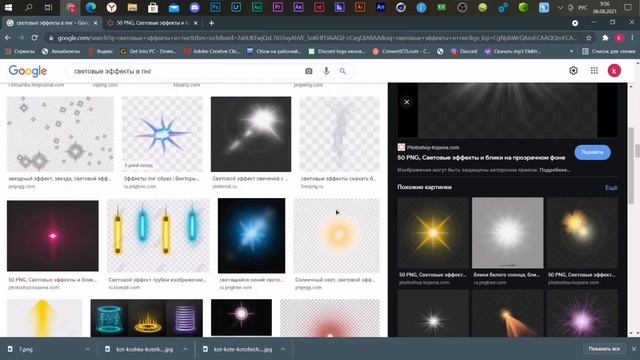Reload the current page
This screenshot has height=360, width=640.
(34, 38)
